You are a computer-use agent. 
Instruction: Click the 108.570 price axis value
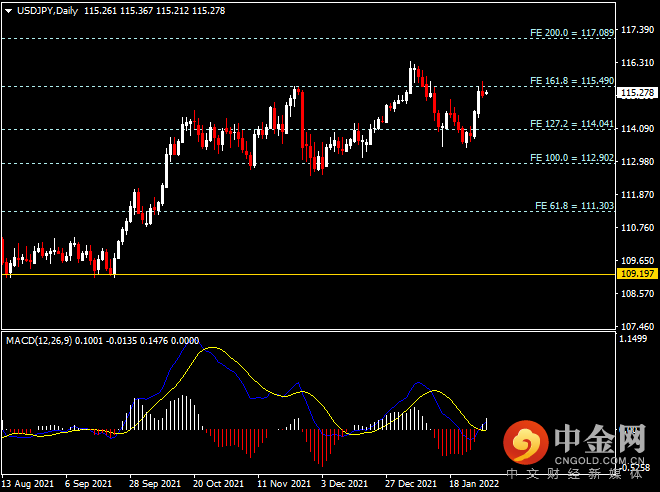tap(638, 294)
